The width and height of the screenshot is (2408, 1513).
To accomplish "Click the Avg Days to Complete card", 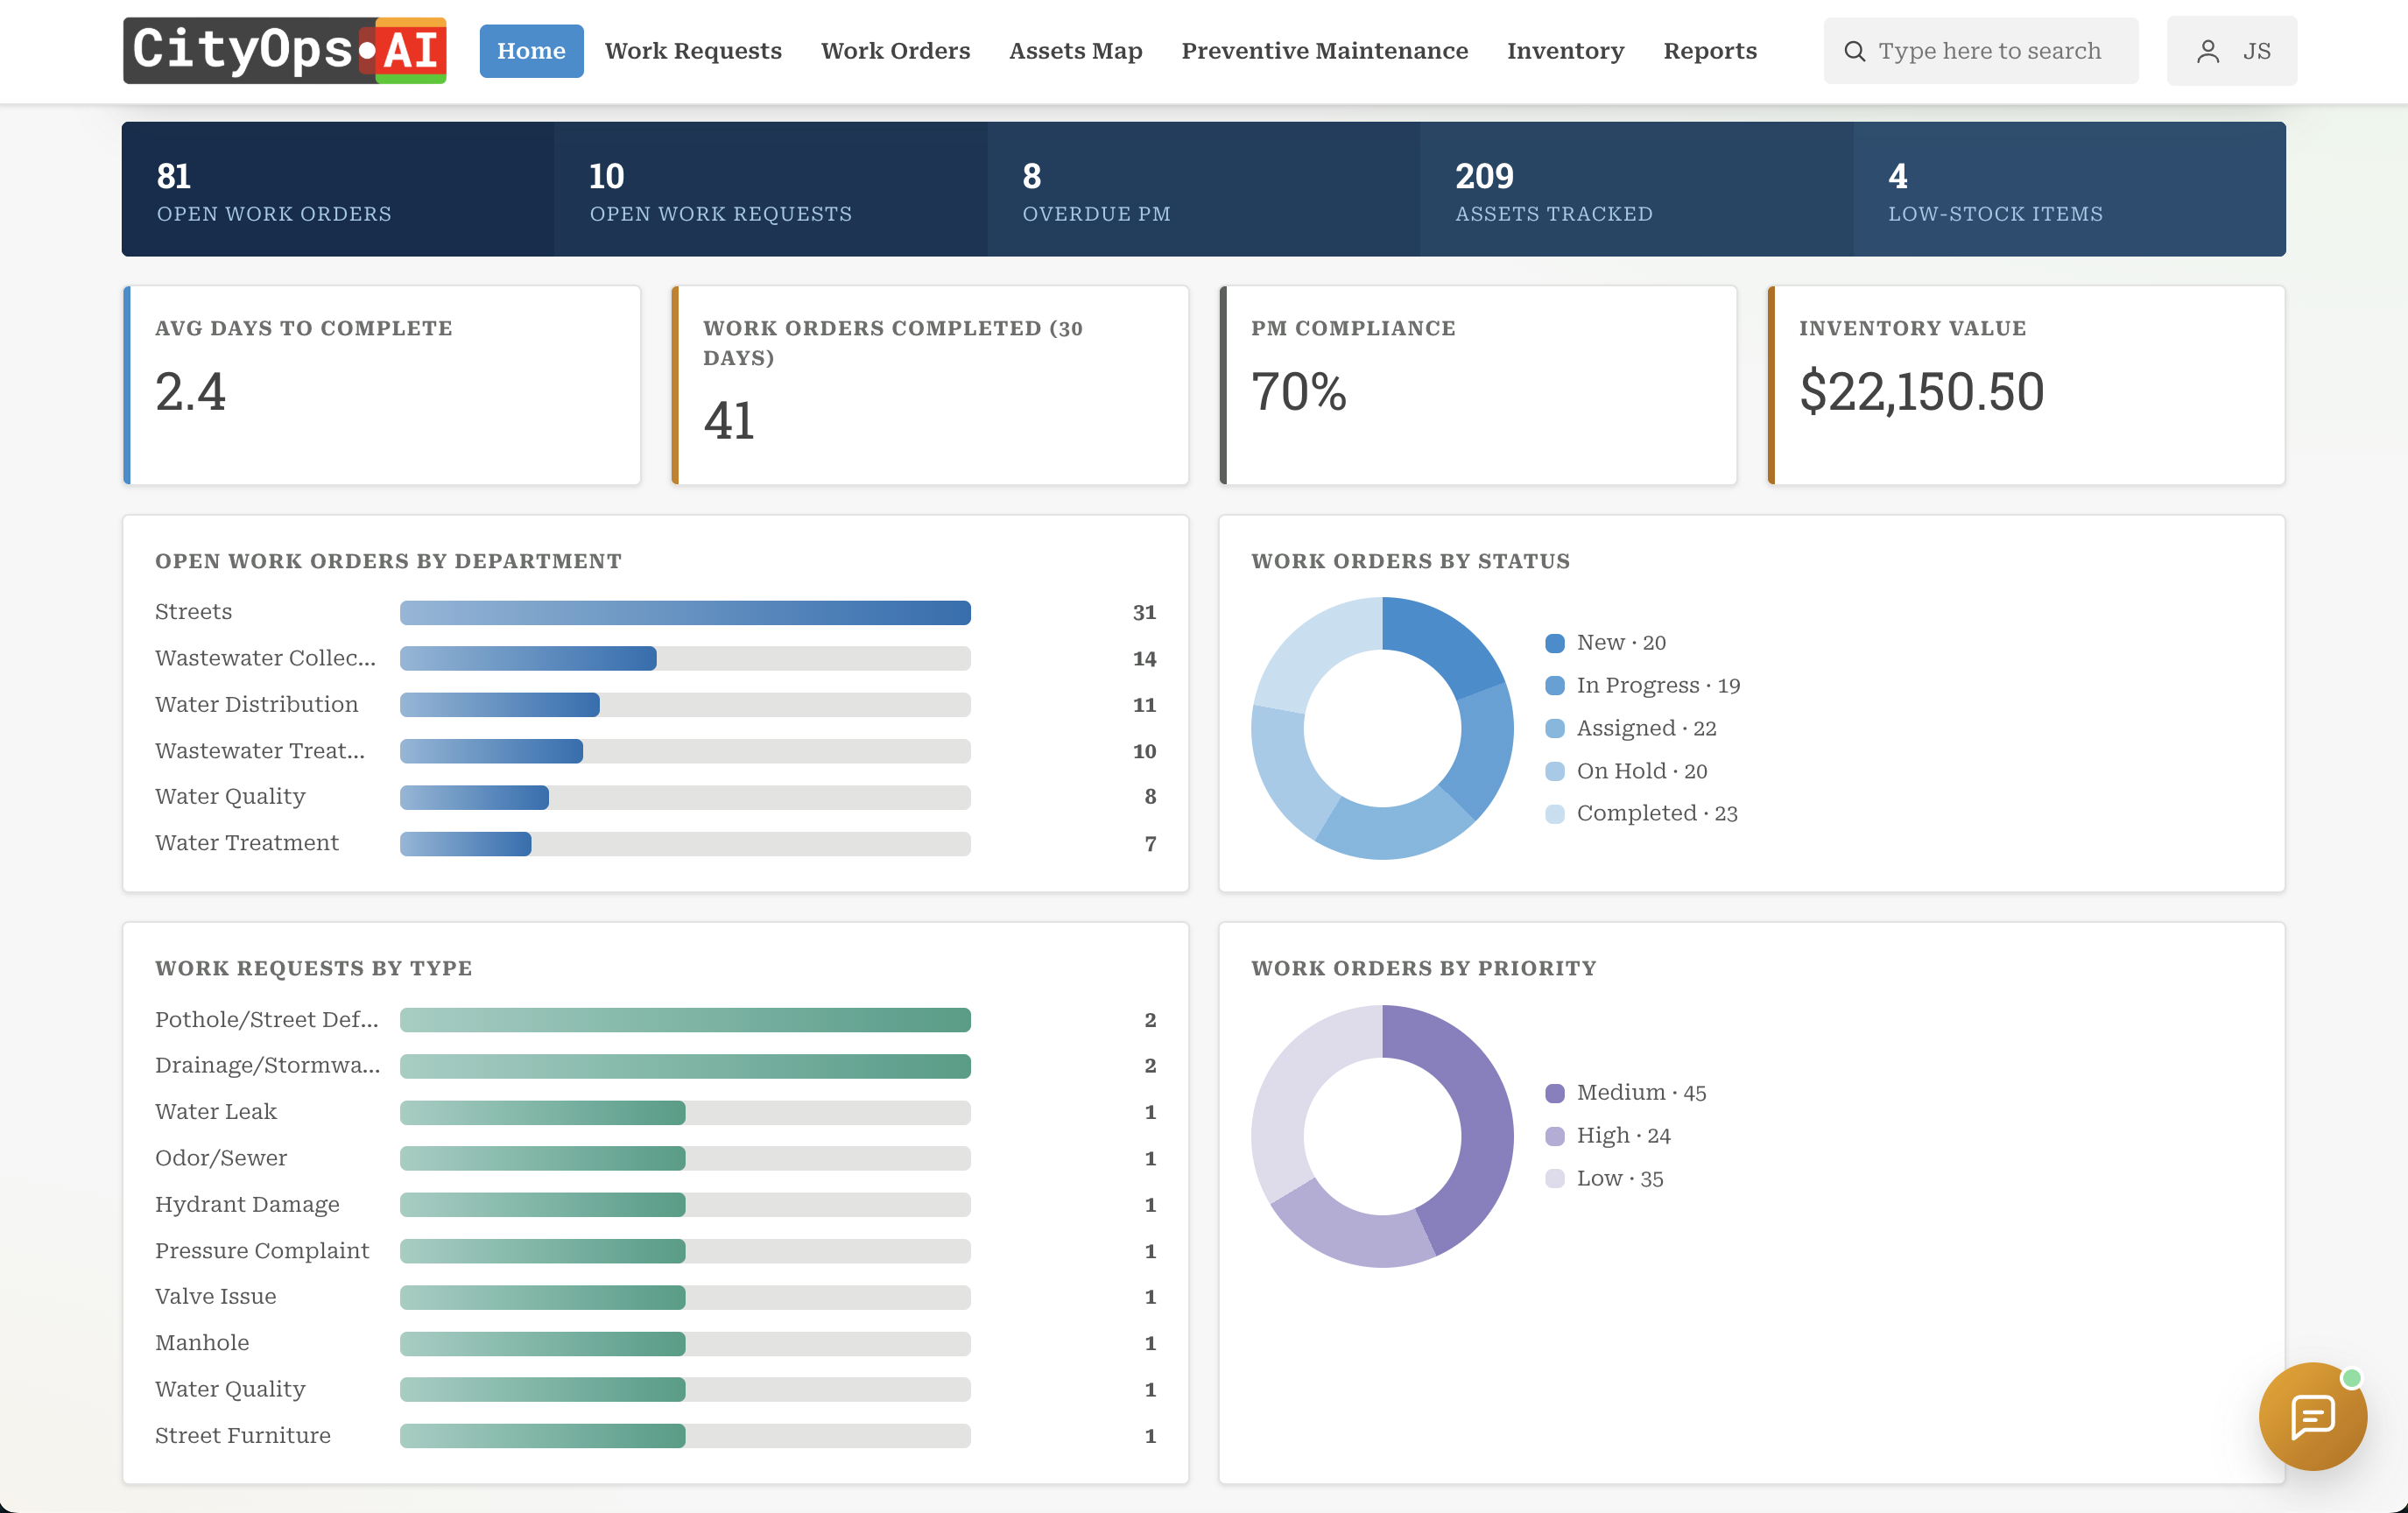I will pos(382,385).
